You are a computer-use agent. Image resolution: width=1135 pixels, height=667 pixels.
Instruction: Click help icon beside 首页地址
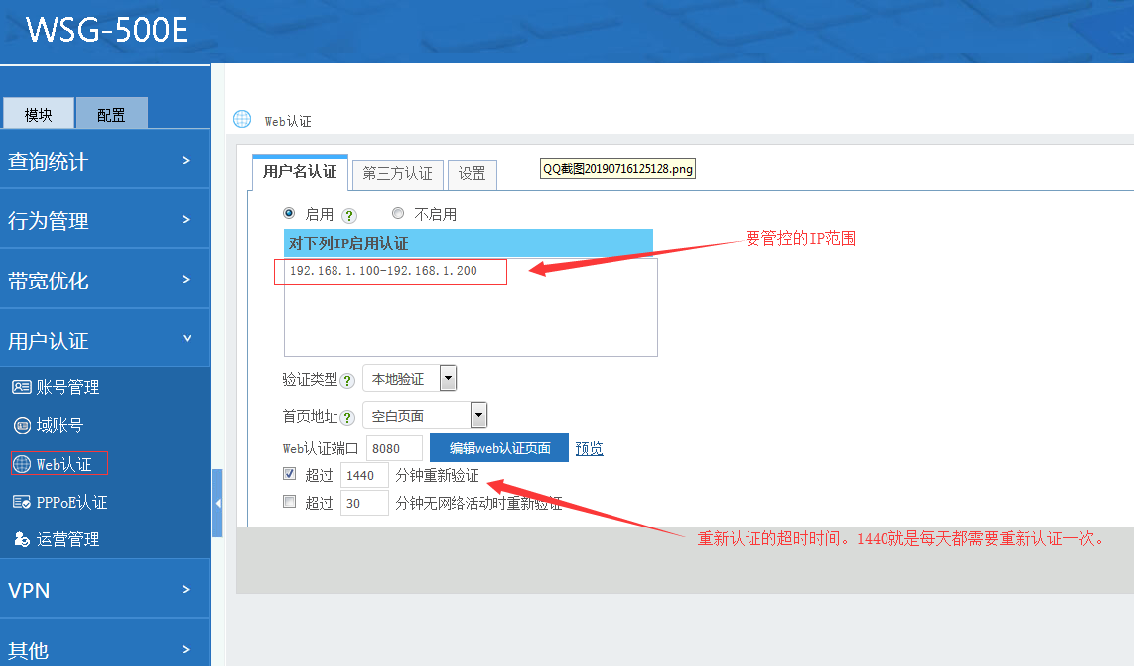347,418
